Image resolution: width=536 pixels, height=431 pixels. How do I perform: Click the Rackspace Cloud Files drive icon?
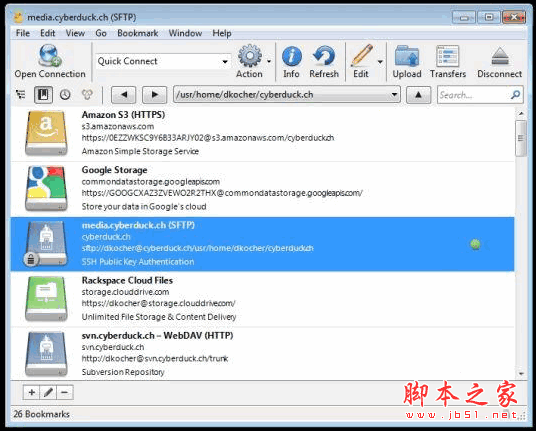(x=46, y=299)
